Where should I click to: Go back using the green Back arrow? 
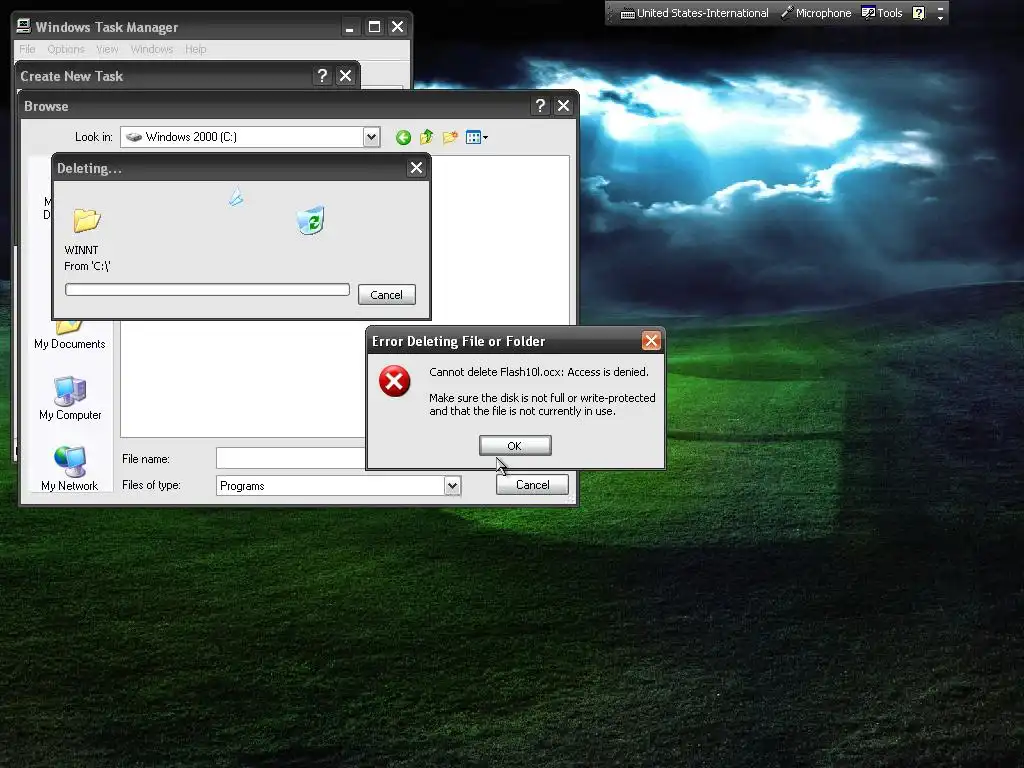click(x=404, y=137)
